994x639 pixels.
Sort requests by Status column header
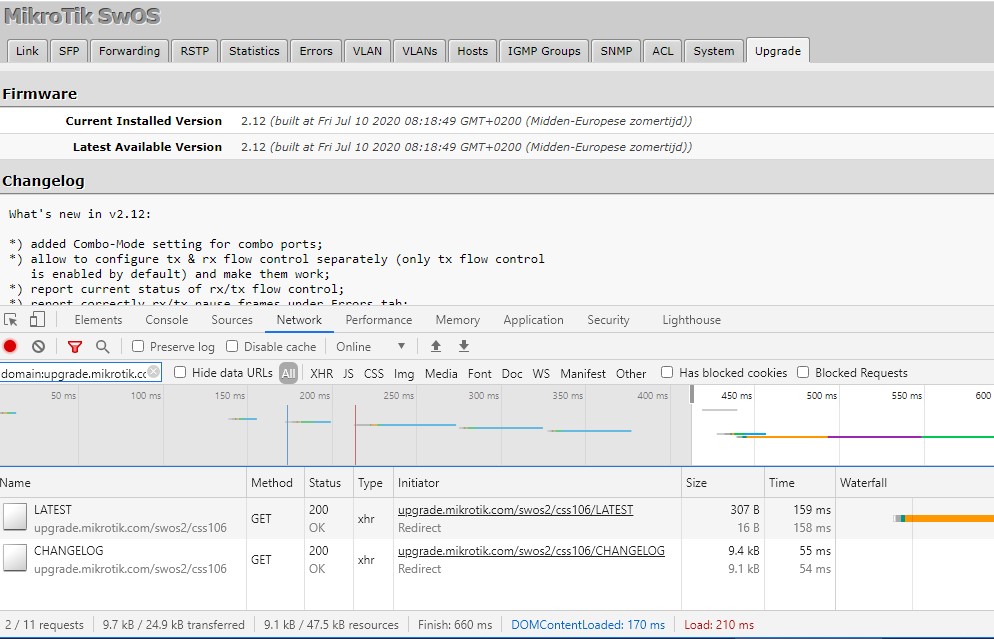pos(328,482)
